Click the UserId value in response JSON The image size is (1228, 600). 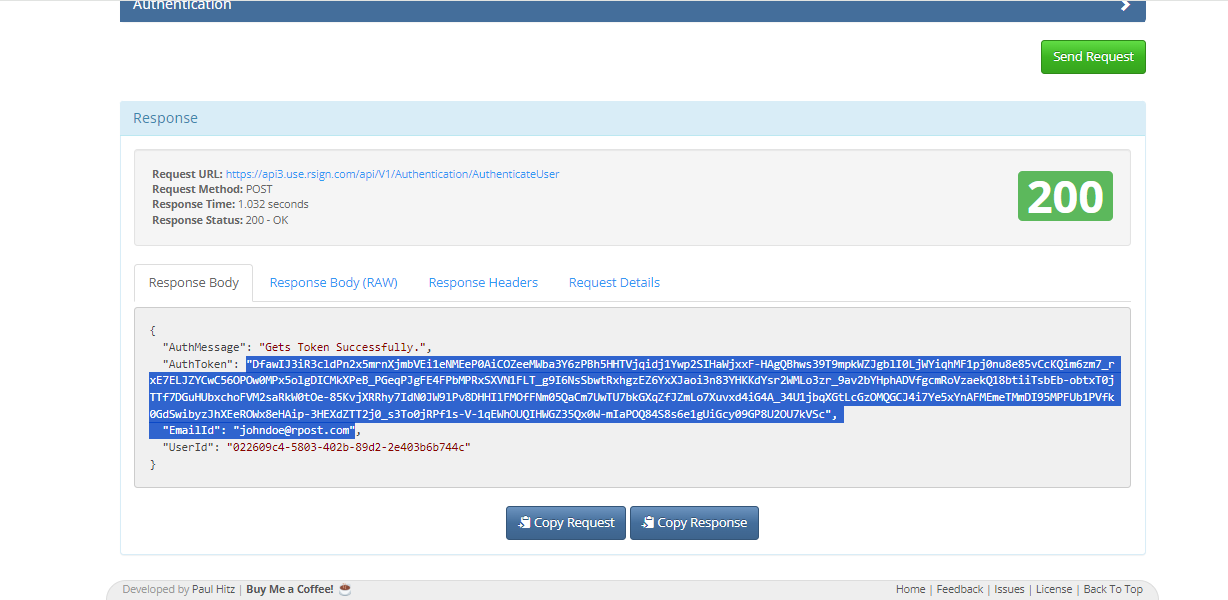tap(348, 447)
